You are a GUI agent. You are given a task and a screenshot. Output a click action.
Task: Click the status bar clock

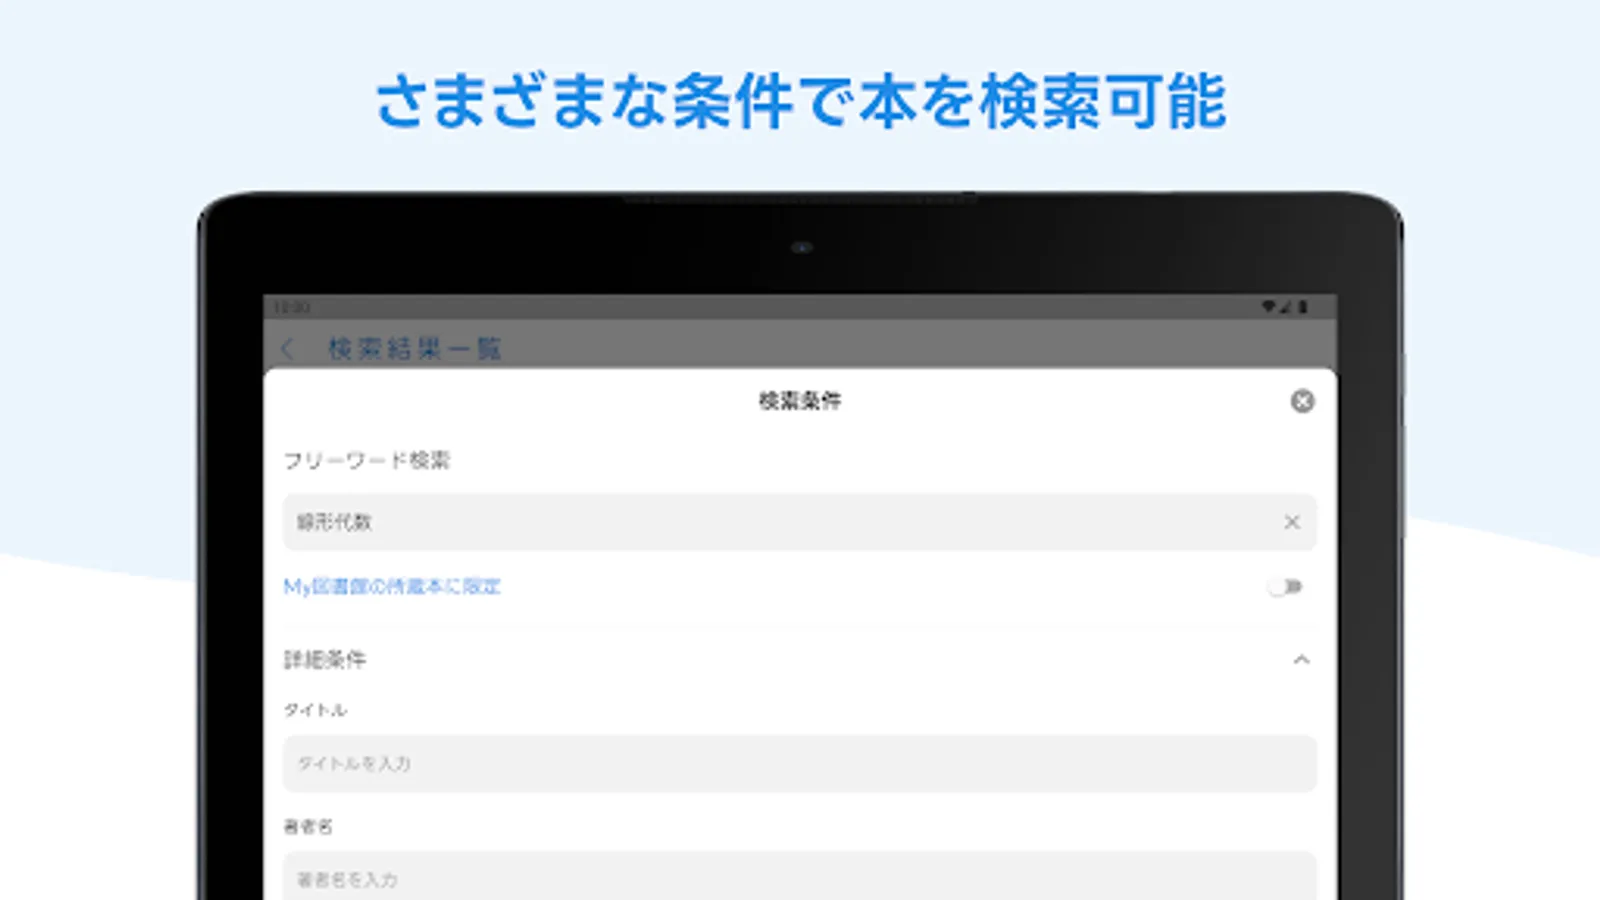click(291, 307)
